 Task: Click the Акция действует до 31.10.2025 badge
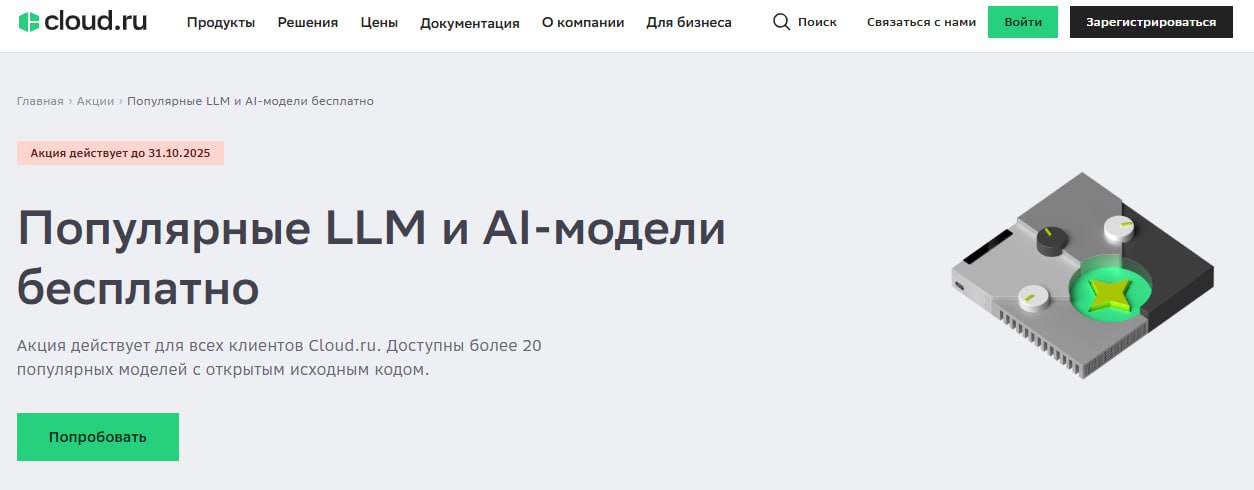tap(120, 153)
